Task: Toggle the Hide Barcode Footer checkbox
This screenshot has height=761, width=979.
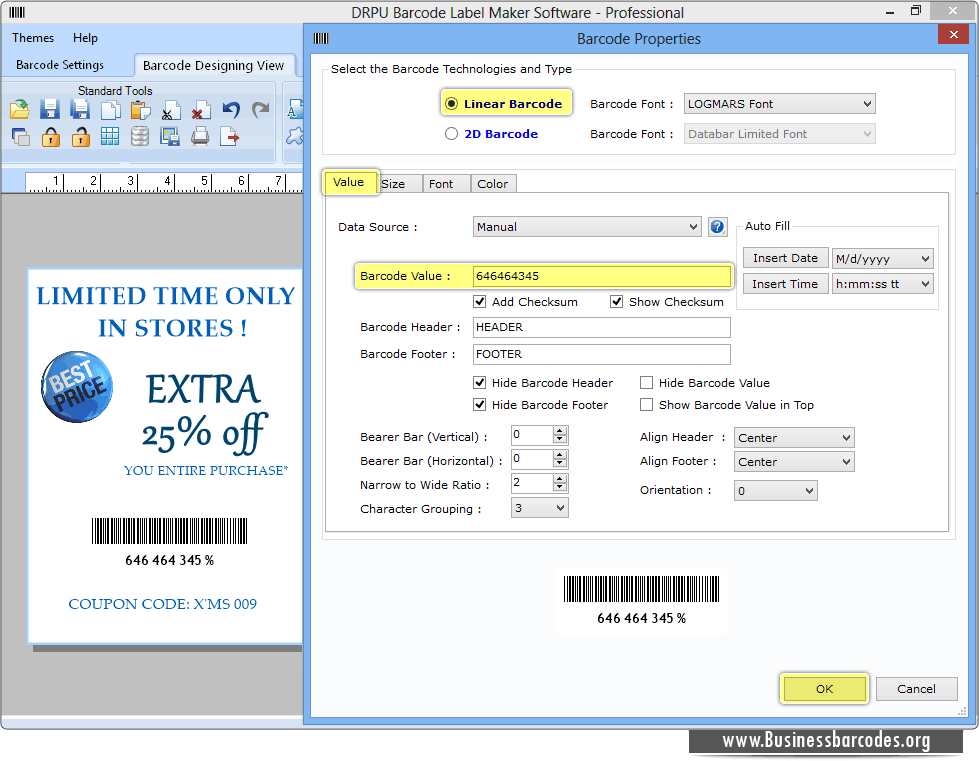Action: (x=480, y=405)
